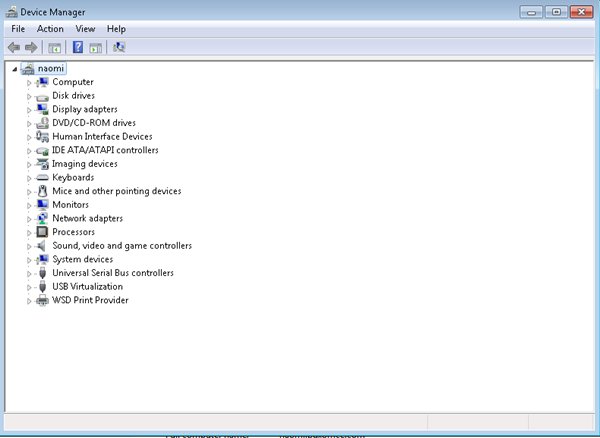
Task: Click Scan for hardware changes icon
Action: (119, 47)
